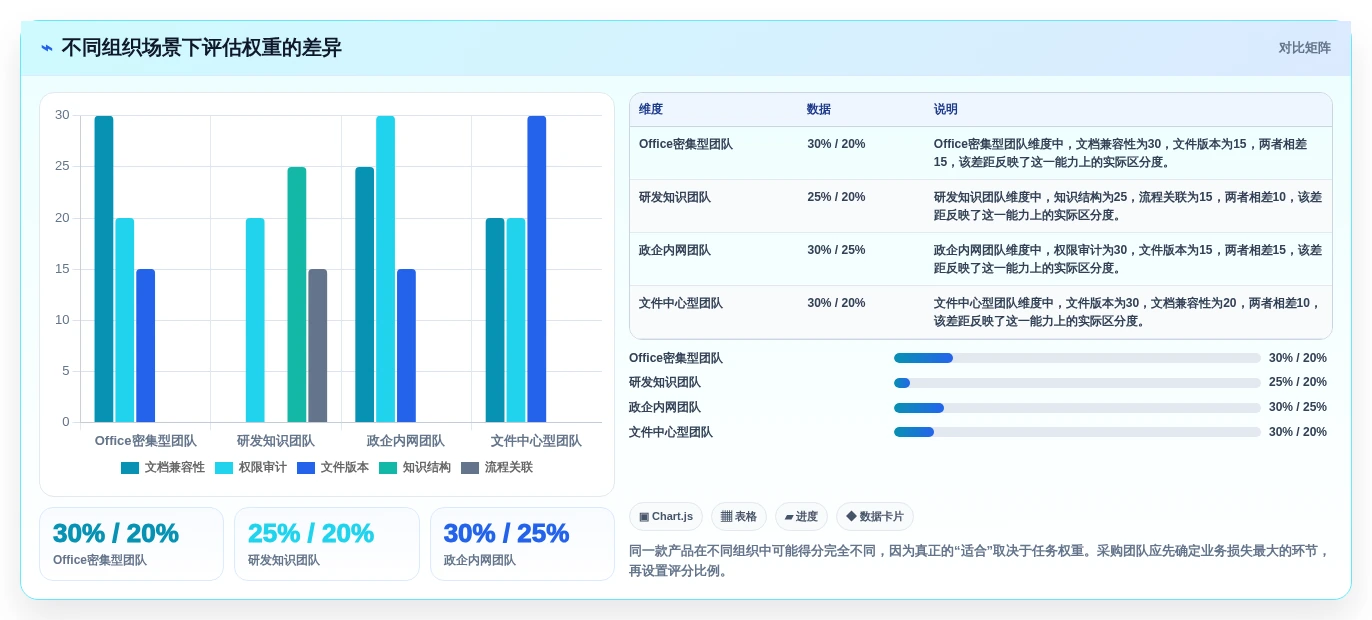
Task: Click the 维度 column header
Action: [651, 110]
